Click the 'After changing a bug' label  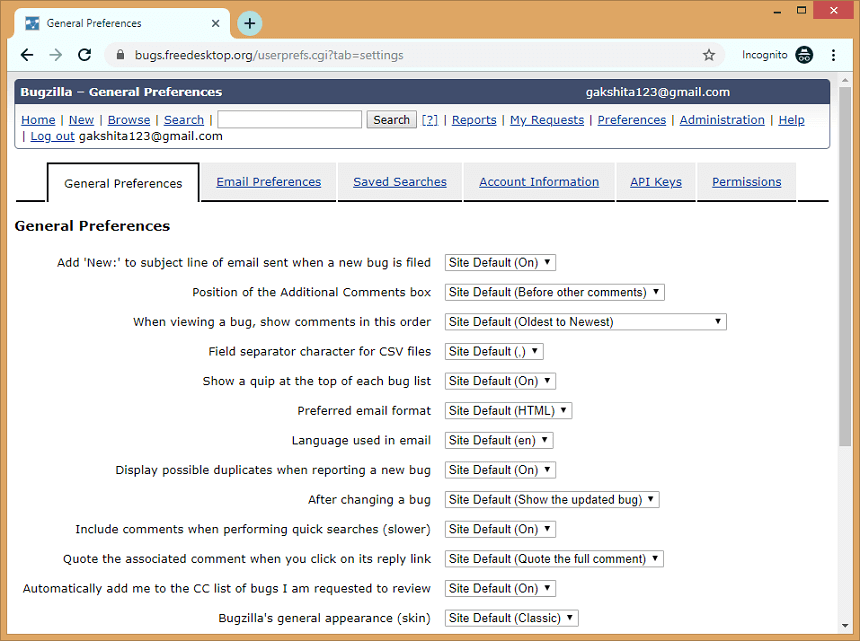369,500
